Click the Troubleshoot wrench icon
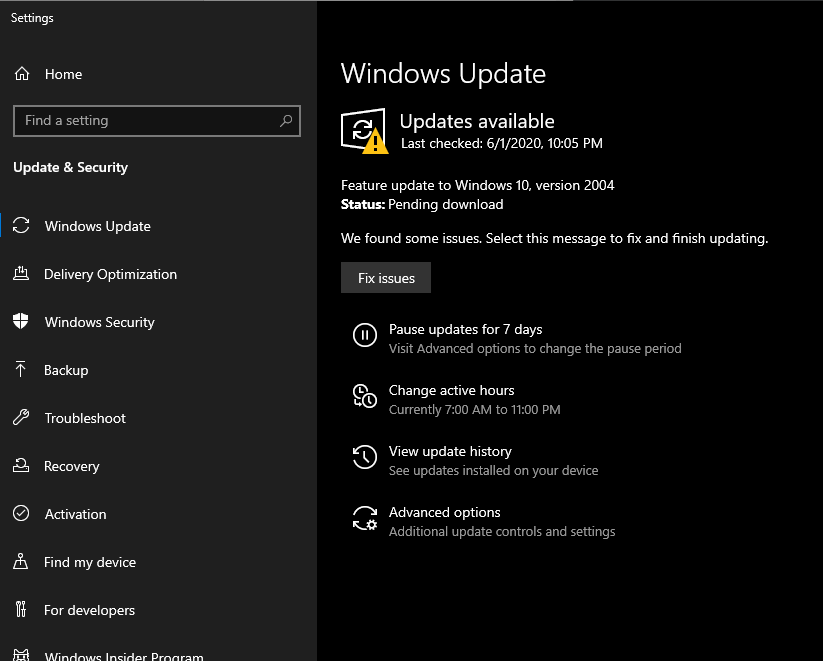Viewport: 823px width, 661px height. click(x=21, y=417)
